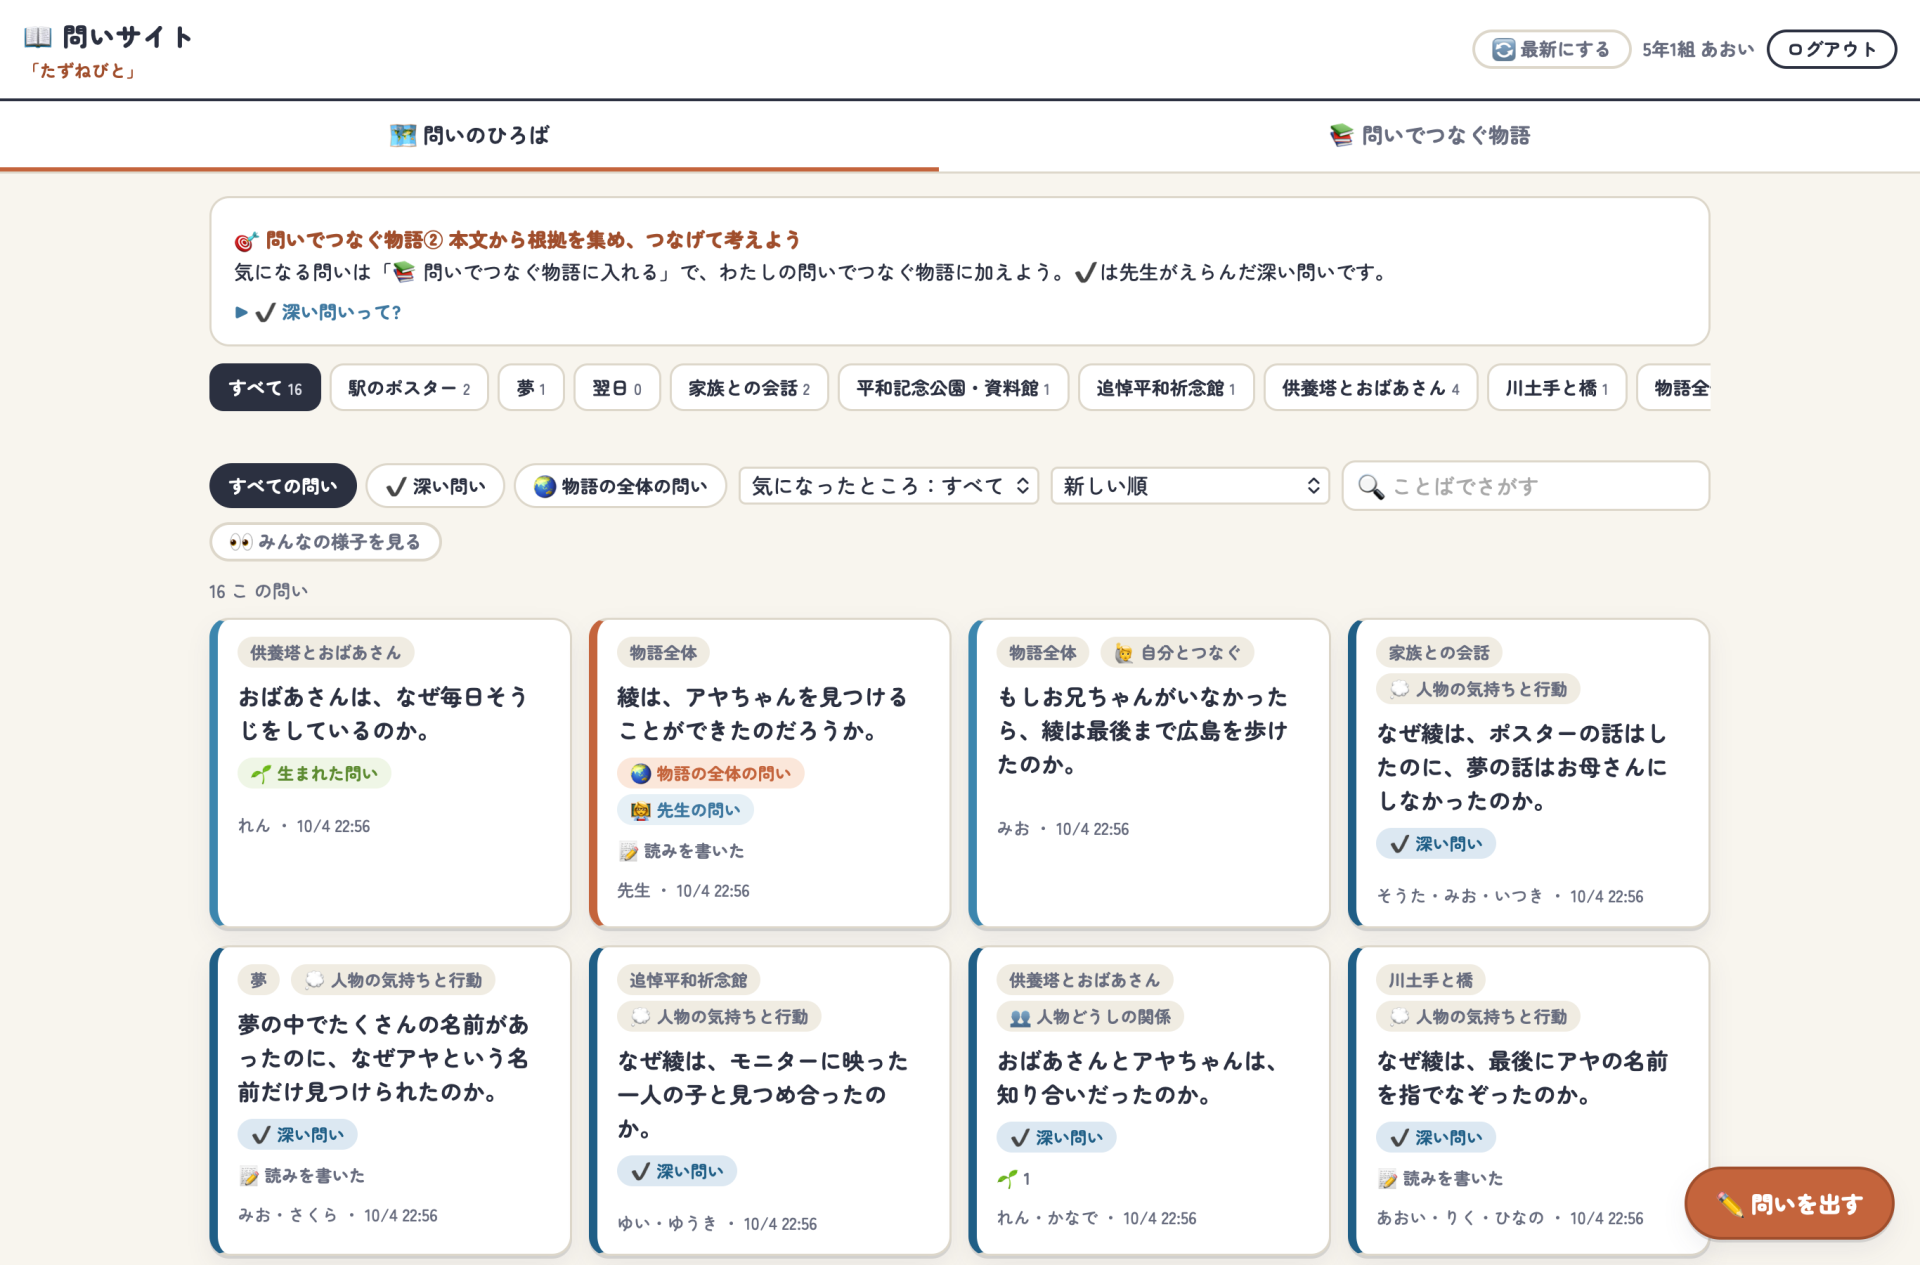Filter by 夢 scene chip
The width and height of the screenshot is (1920, 1265).
tap(531, 388)
